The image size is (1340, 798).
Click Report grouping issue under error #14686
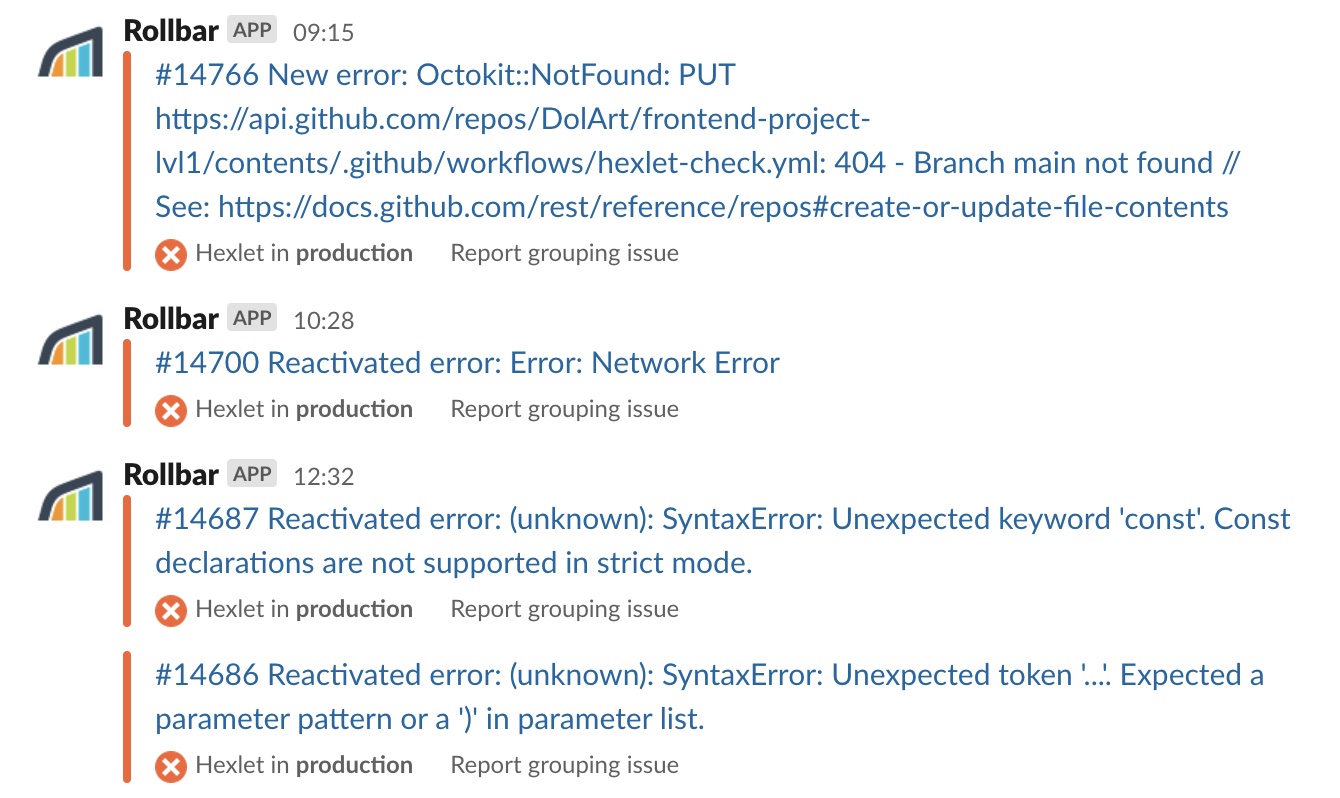pyautogui.click(x=564, y=765)
